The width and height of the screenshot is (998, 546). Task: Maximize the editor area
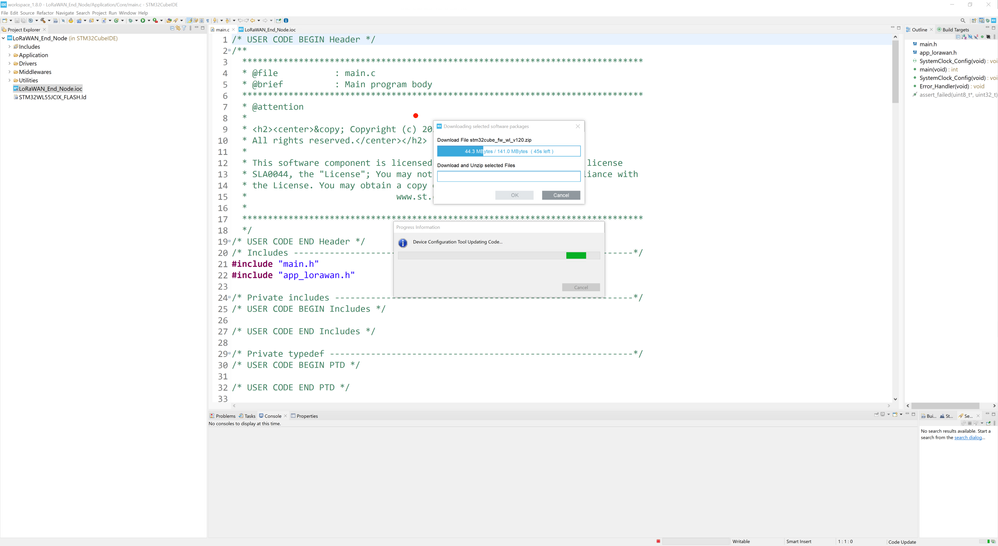pos(899,28)
